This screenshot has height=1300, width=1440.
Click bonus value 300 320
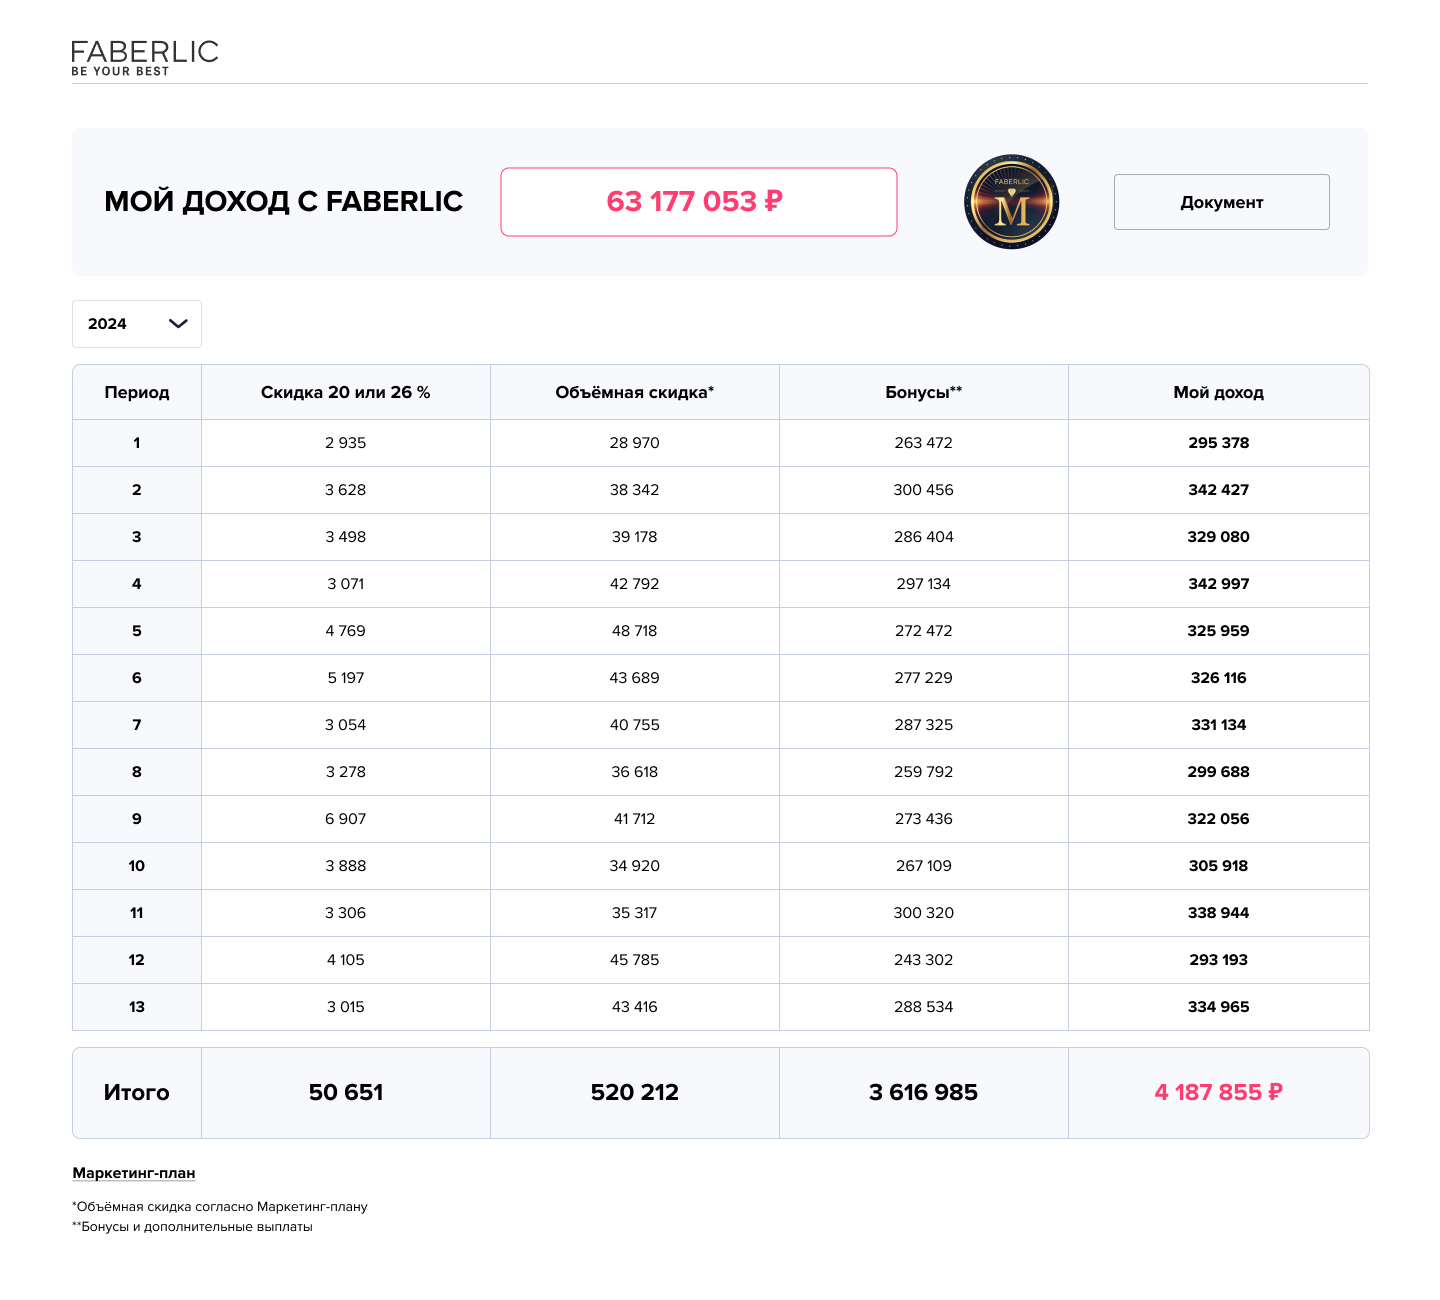[924, 913]
